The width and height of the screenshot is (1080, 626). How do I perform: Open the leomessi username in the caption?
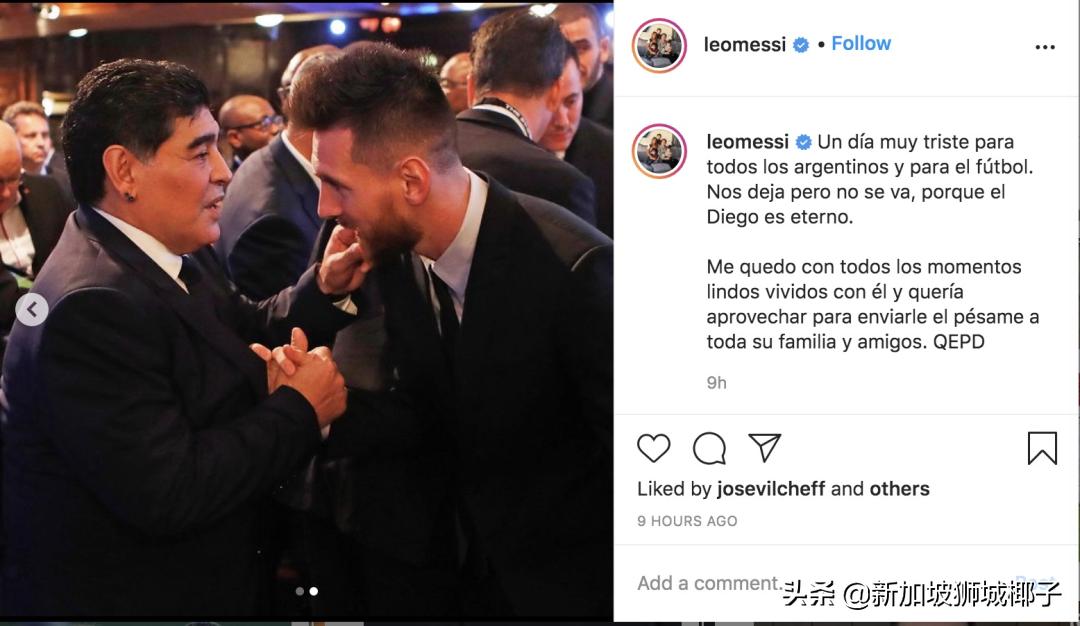pyautogui.click(x=747, y=142)
